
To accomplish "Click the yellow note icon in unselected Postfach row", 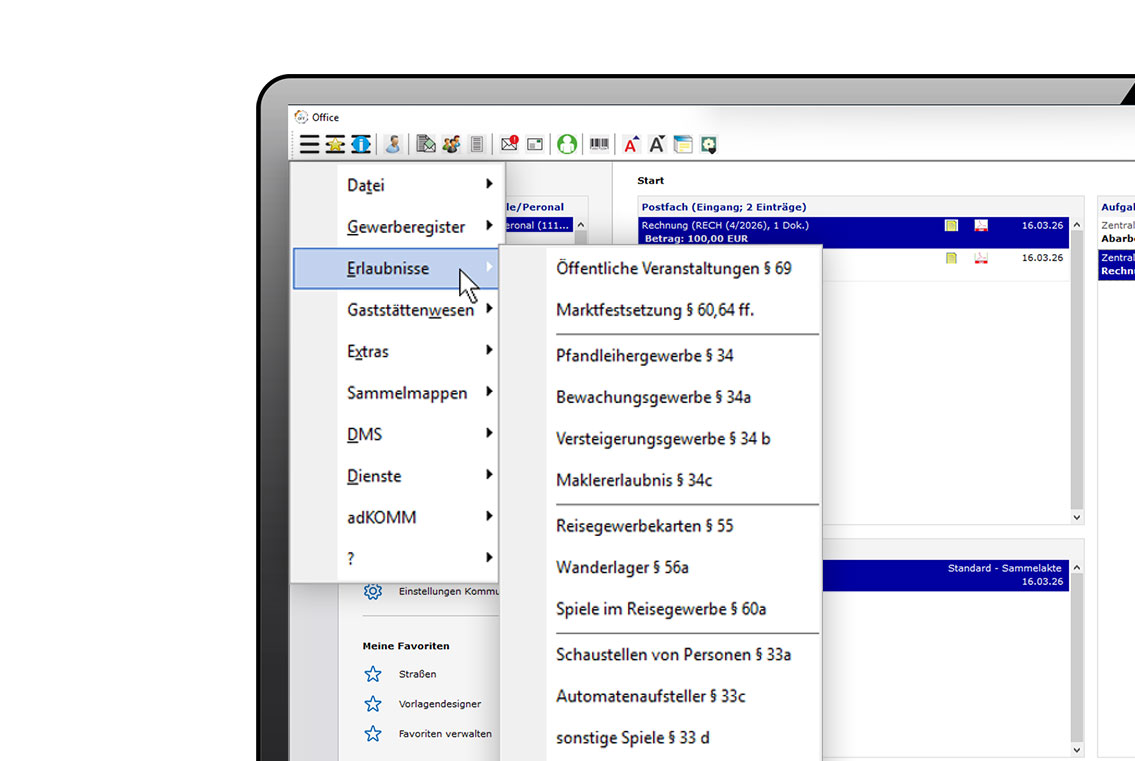I will click(x=951, y=258).
